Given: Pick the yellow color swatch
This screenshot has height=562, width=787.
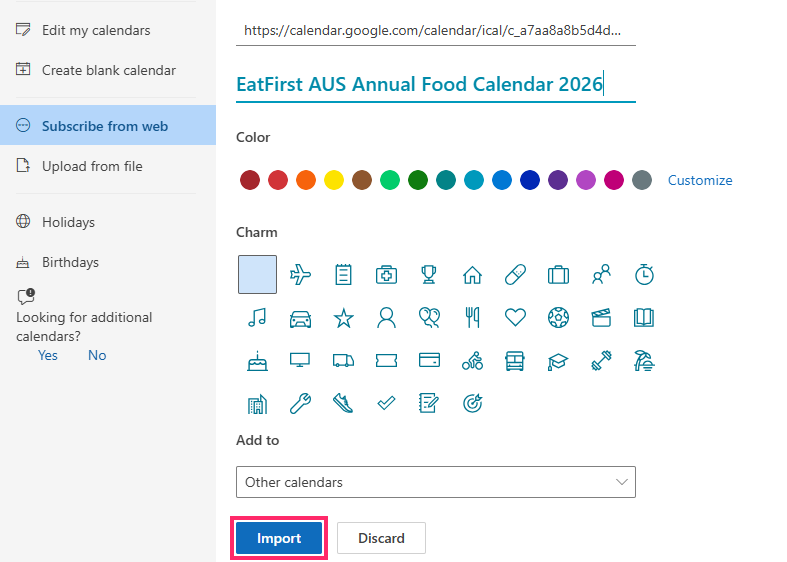Looking at the screenshot, I should click(334, 180).
